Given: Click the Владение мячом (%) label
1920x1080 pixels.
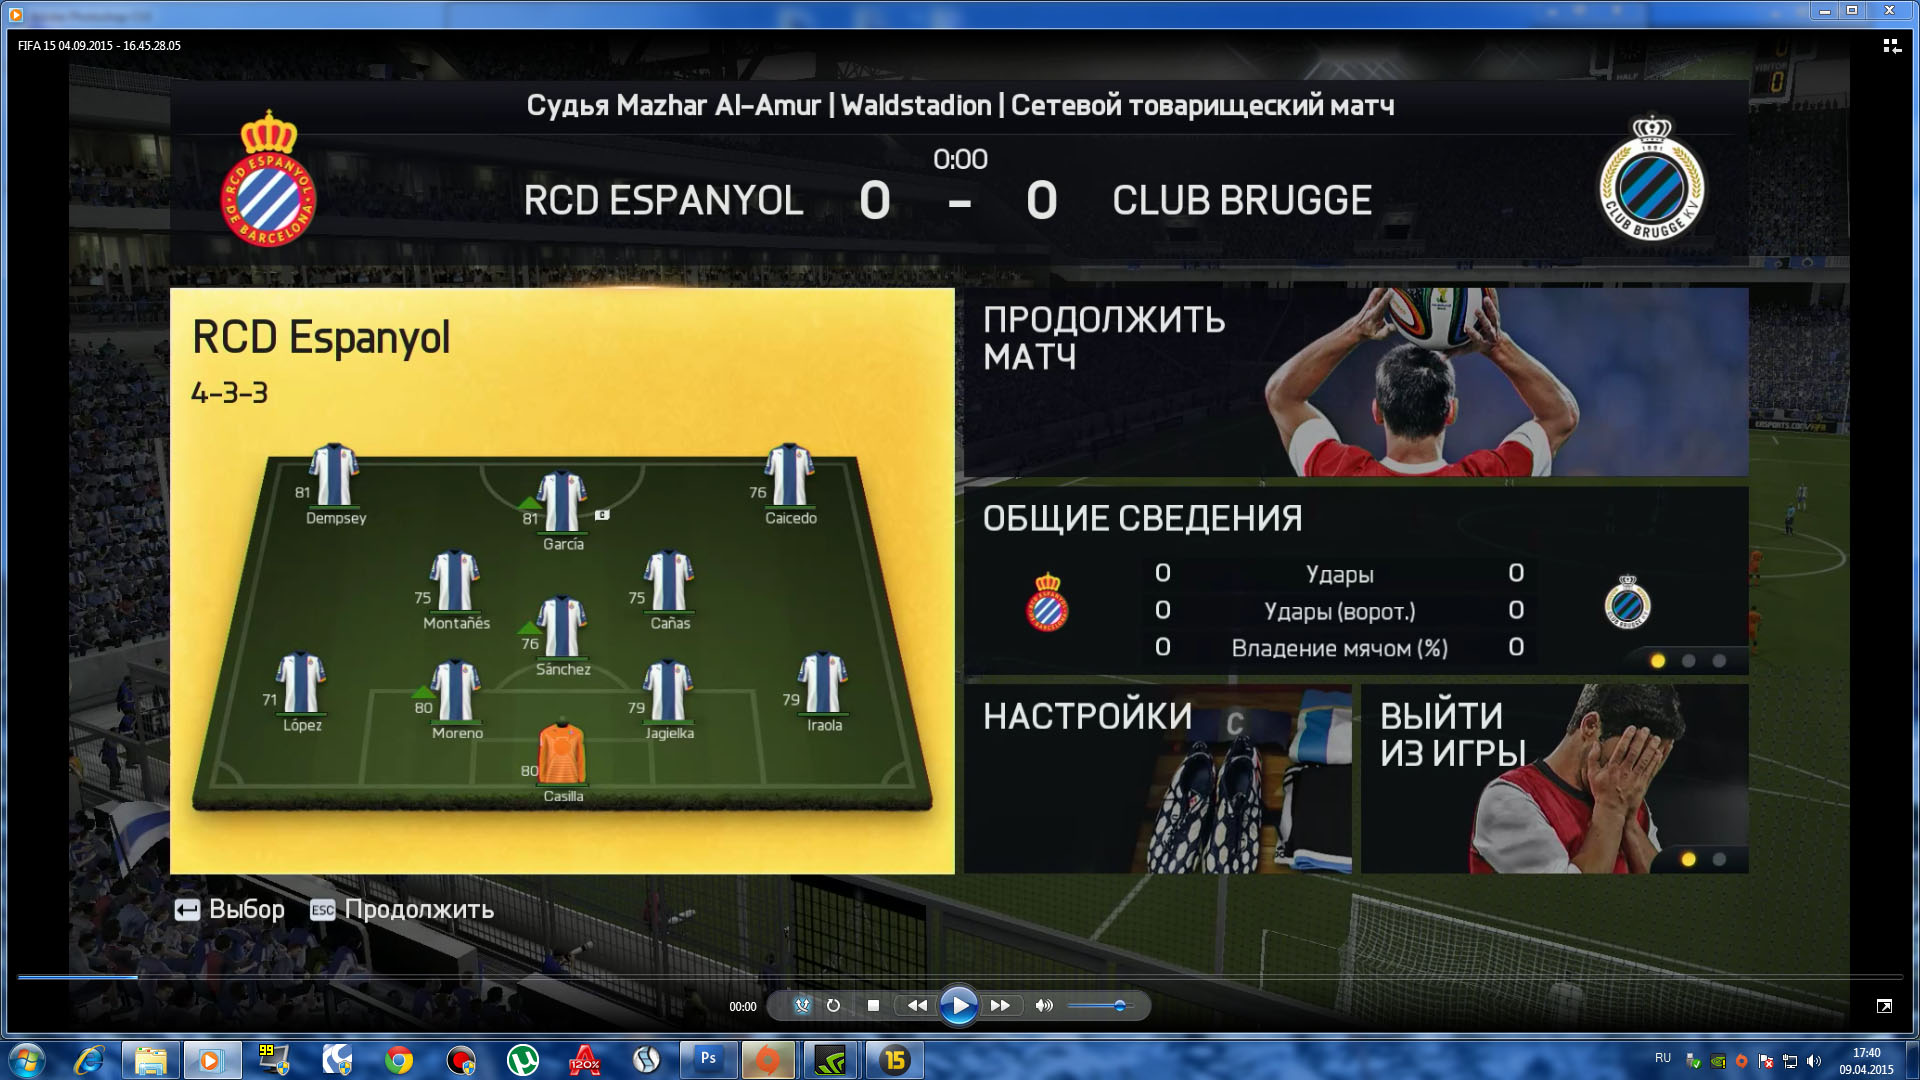Looking at the screenshot, I should coord(1339,648).
